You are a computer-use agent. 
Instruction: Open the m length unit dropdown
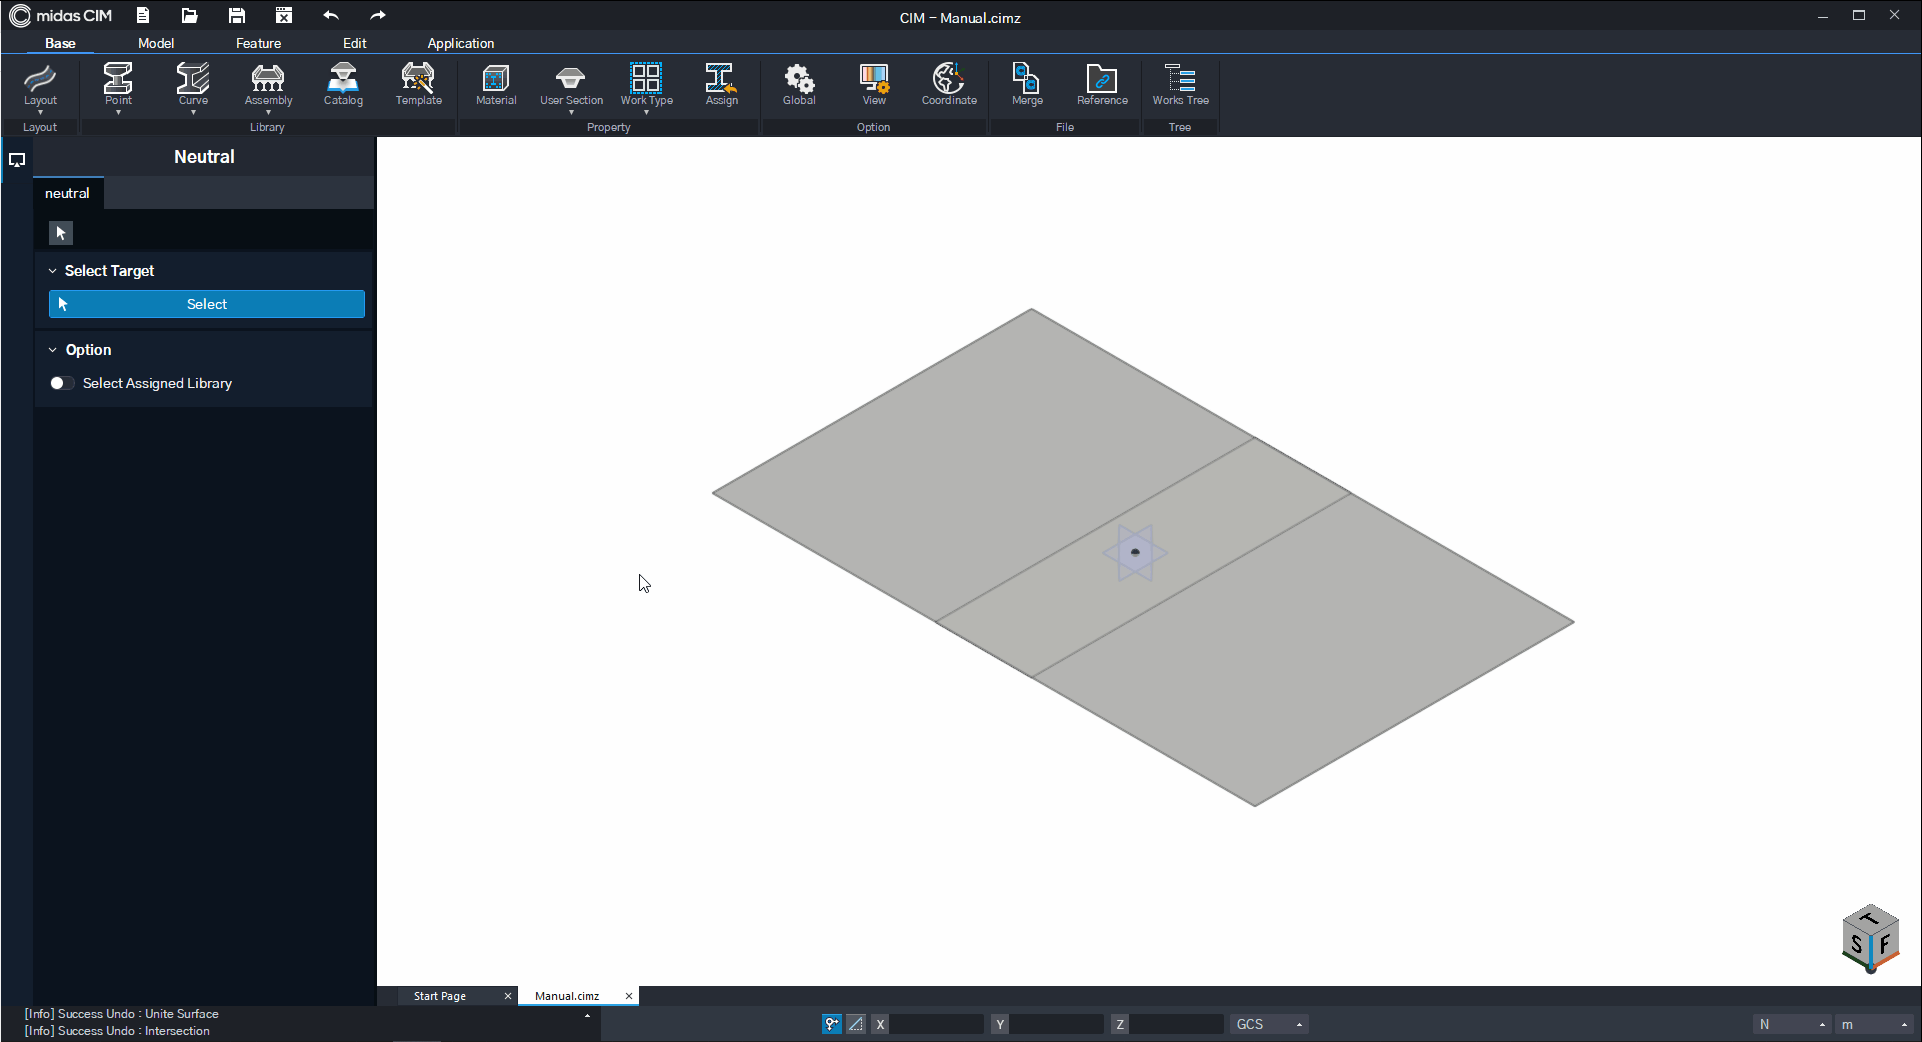(x=1875, y=1024)
